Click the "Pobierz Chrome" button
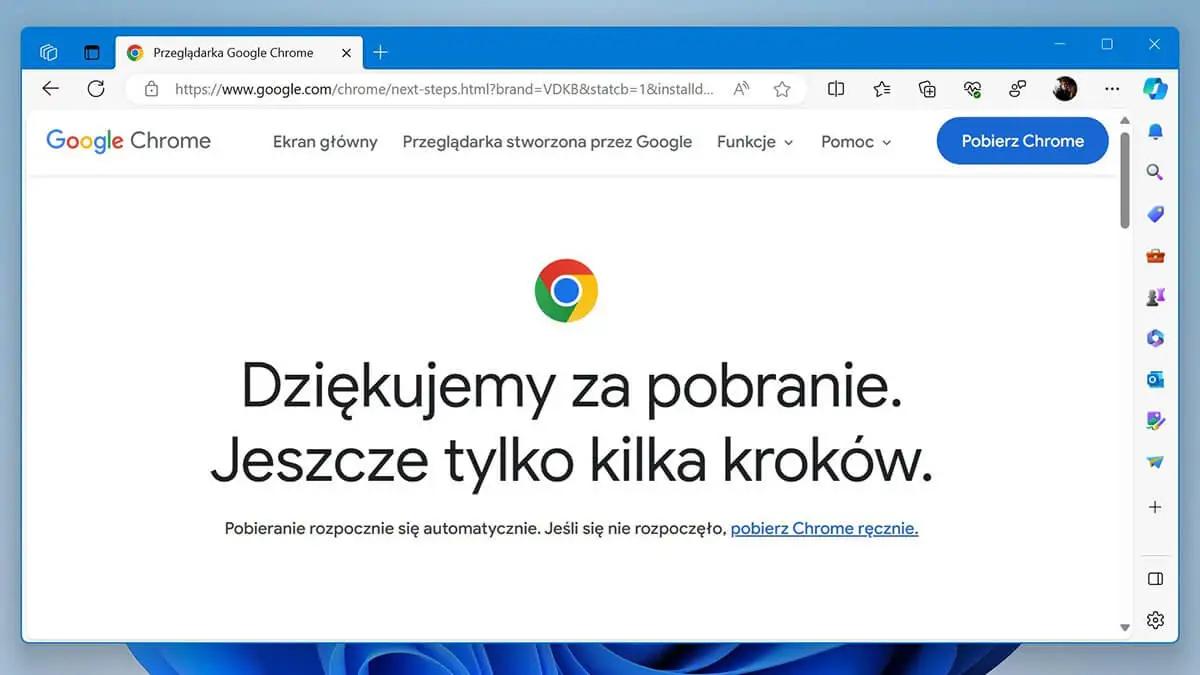The width and height of the screenshot is (1200, 675). [1021, 141]
